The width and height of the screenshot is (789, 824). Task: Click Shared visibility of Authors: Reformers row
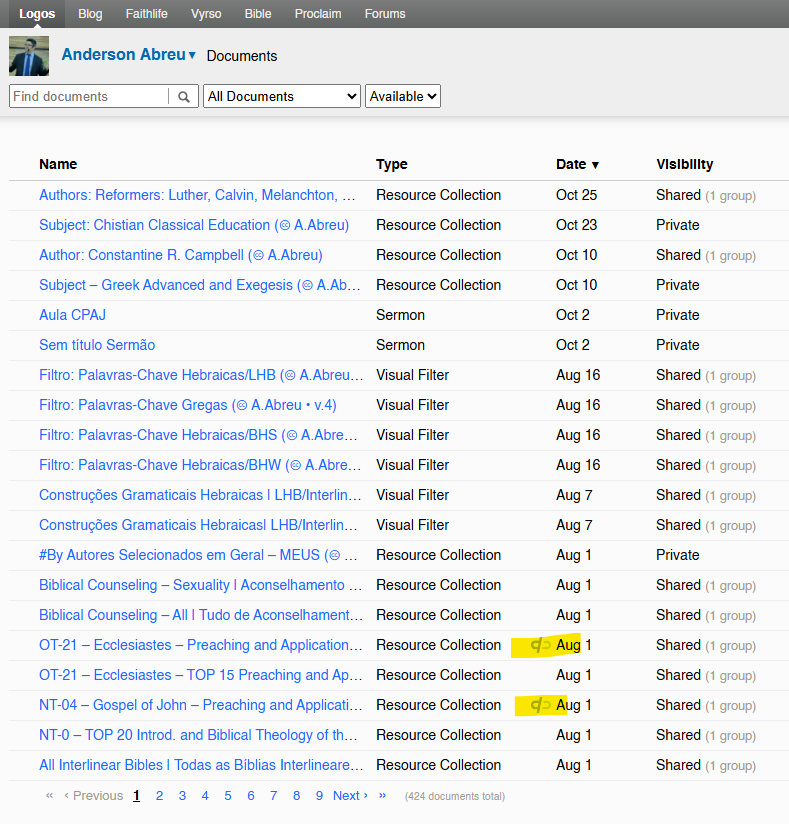706,195
